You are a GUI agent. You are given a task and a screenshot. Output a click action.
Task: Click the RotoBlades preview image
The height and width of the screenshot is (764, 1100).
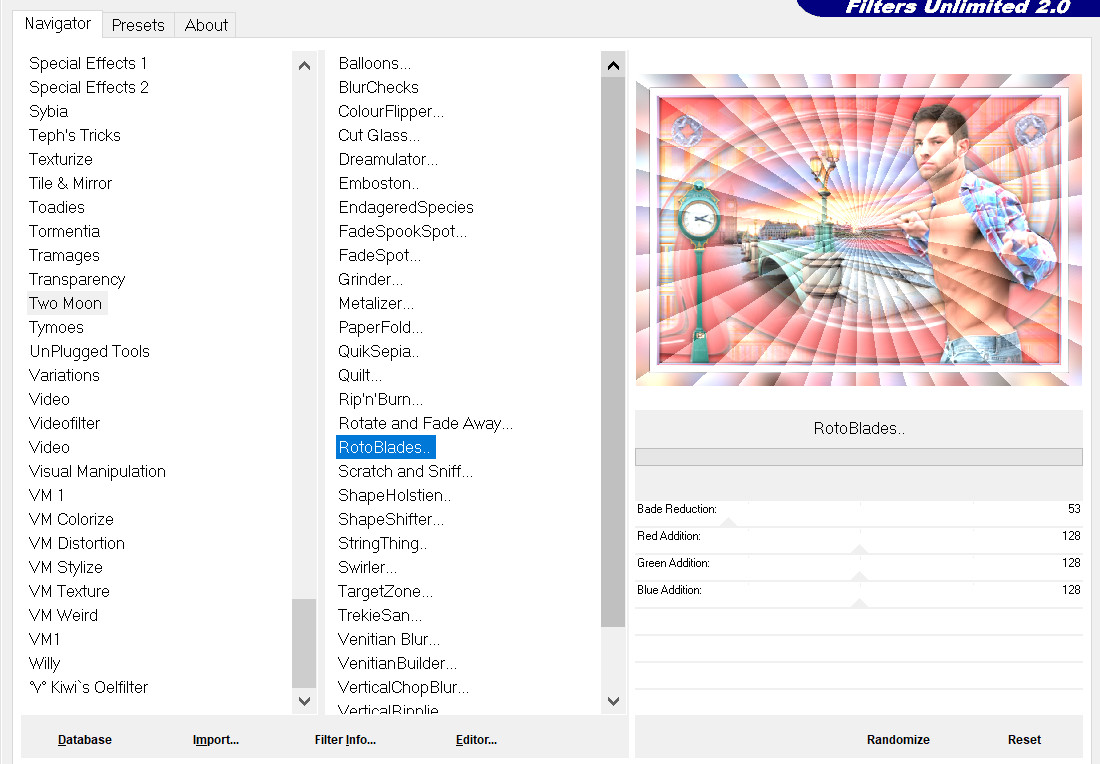(858, 229)
